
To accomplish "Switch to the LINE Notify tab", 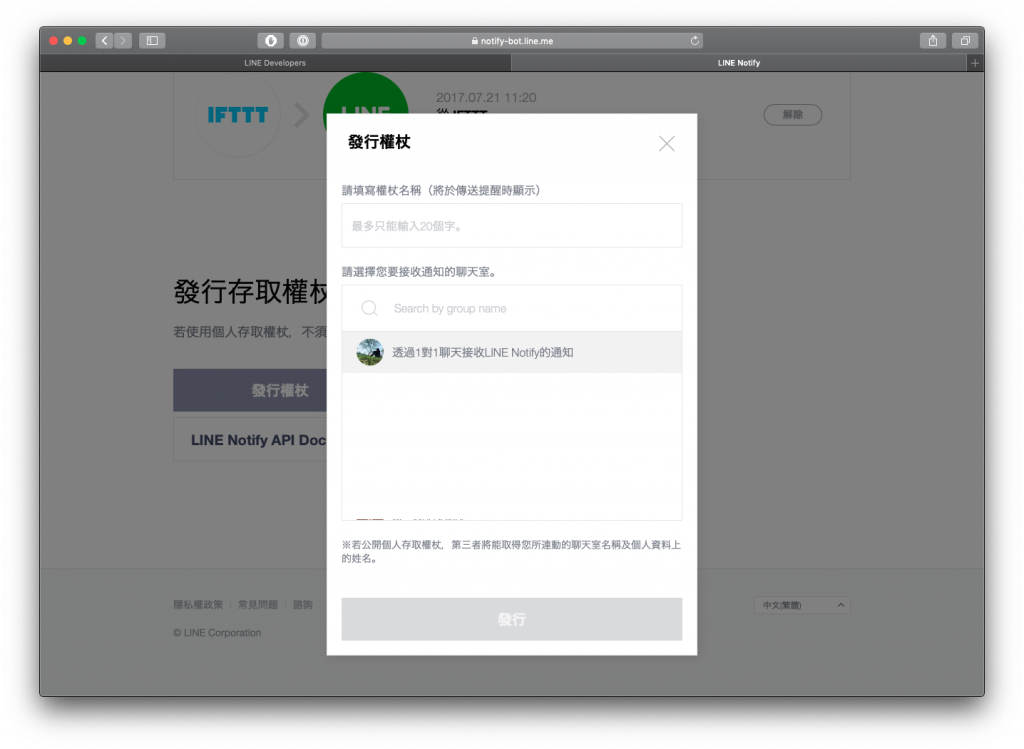I will pyautogui.click(x=739, y=63).
